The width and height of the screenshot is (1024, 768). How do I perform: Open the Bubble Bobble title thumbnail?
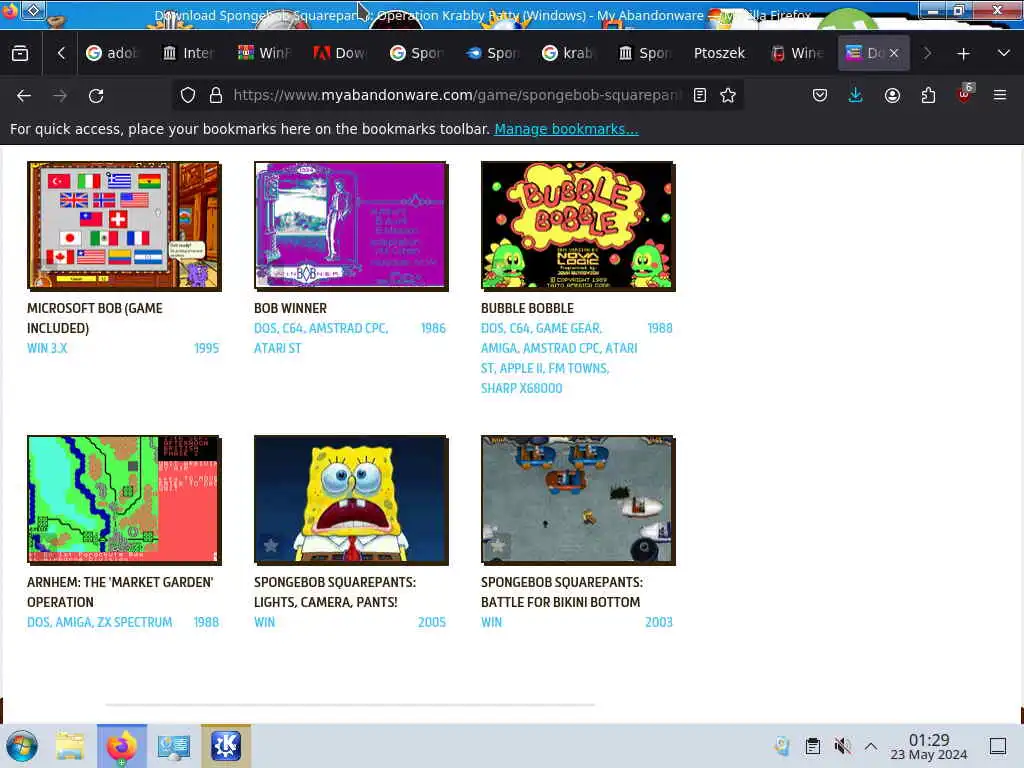(x=578, y=225)
